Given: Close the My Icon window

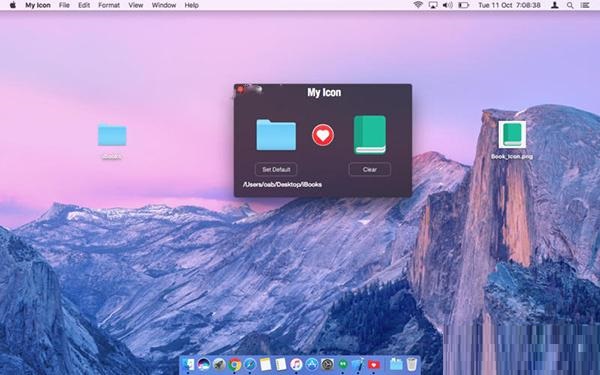Looking at the screenshot, I should click(240, 90).
